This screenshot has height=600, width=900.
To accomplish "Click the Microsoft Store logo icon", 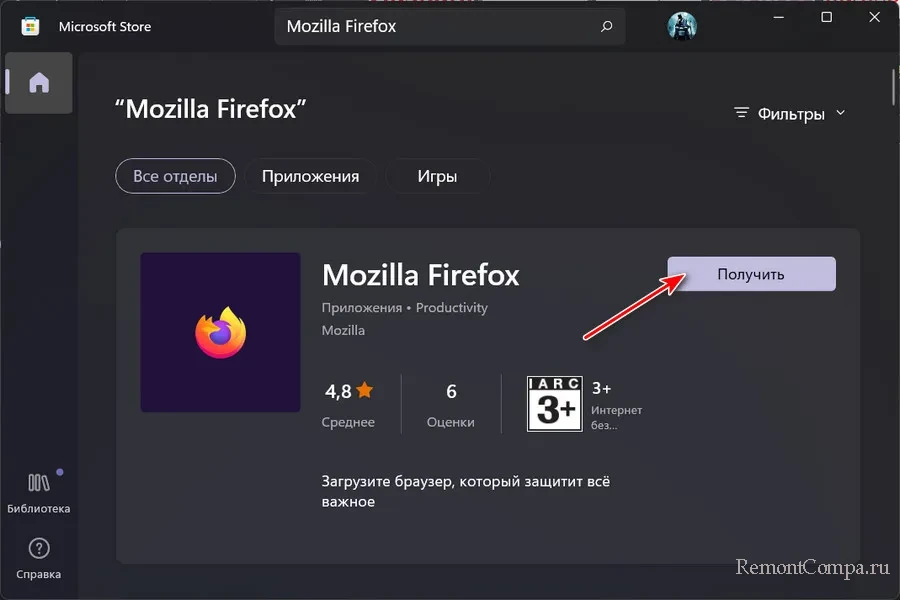I will coord(30,27).
